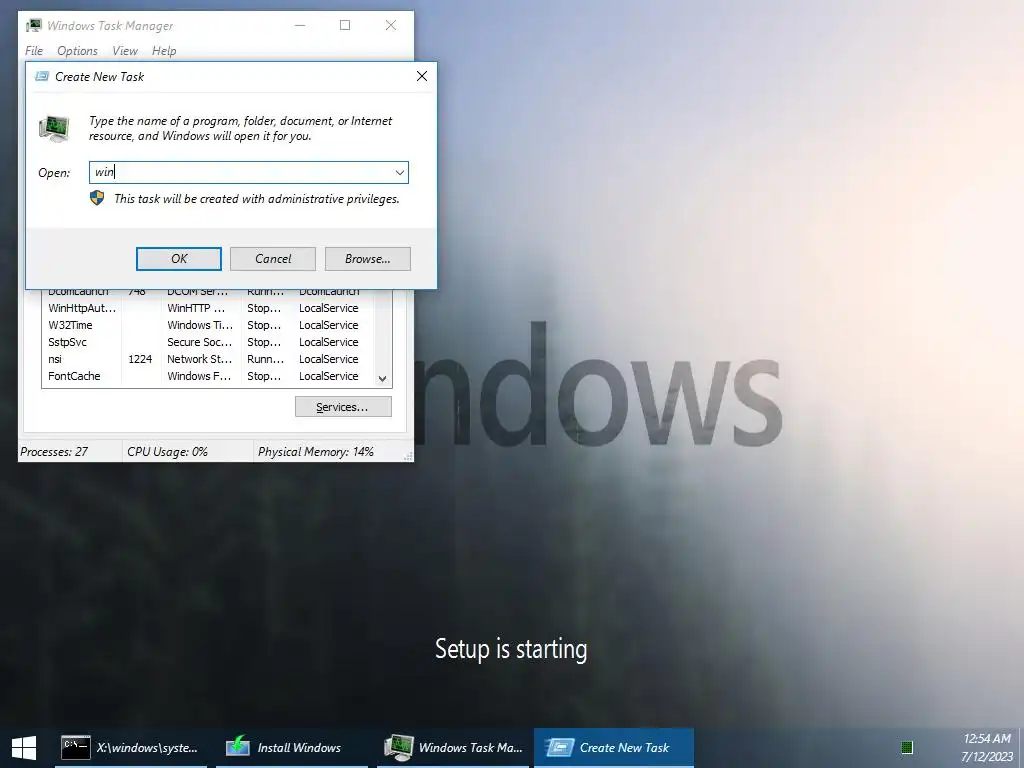Activate Windows Task Manager taskbar button
This screenshot has width=1024, height=768.
453,748
